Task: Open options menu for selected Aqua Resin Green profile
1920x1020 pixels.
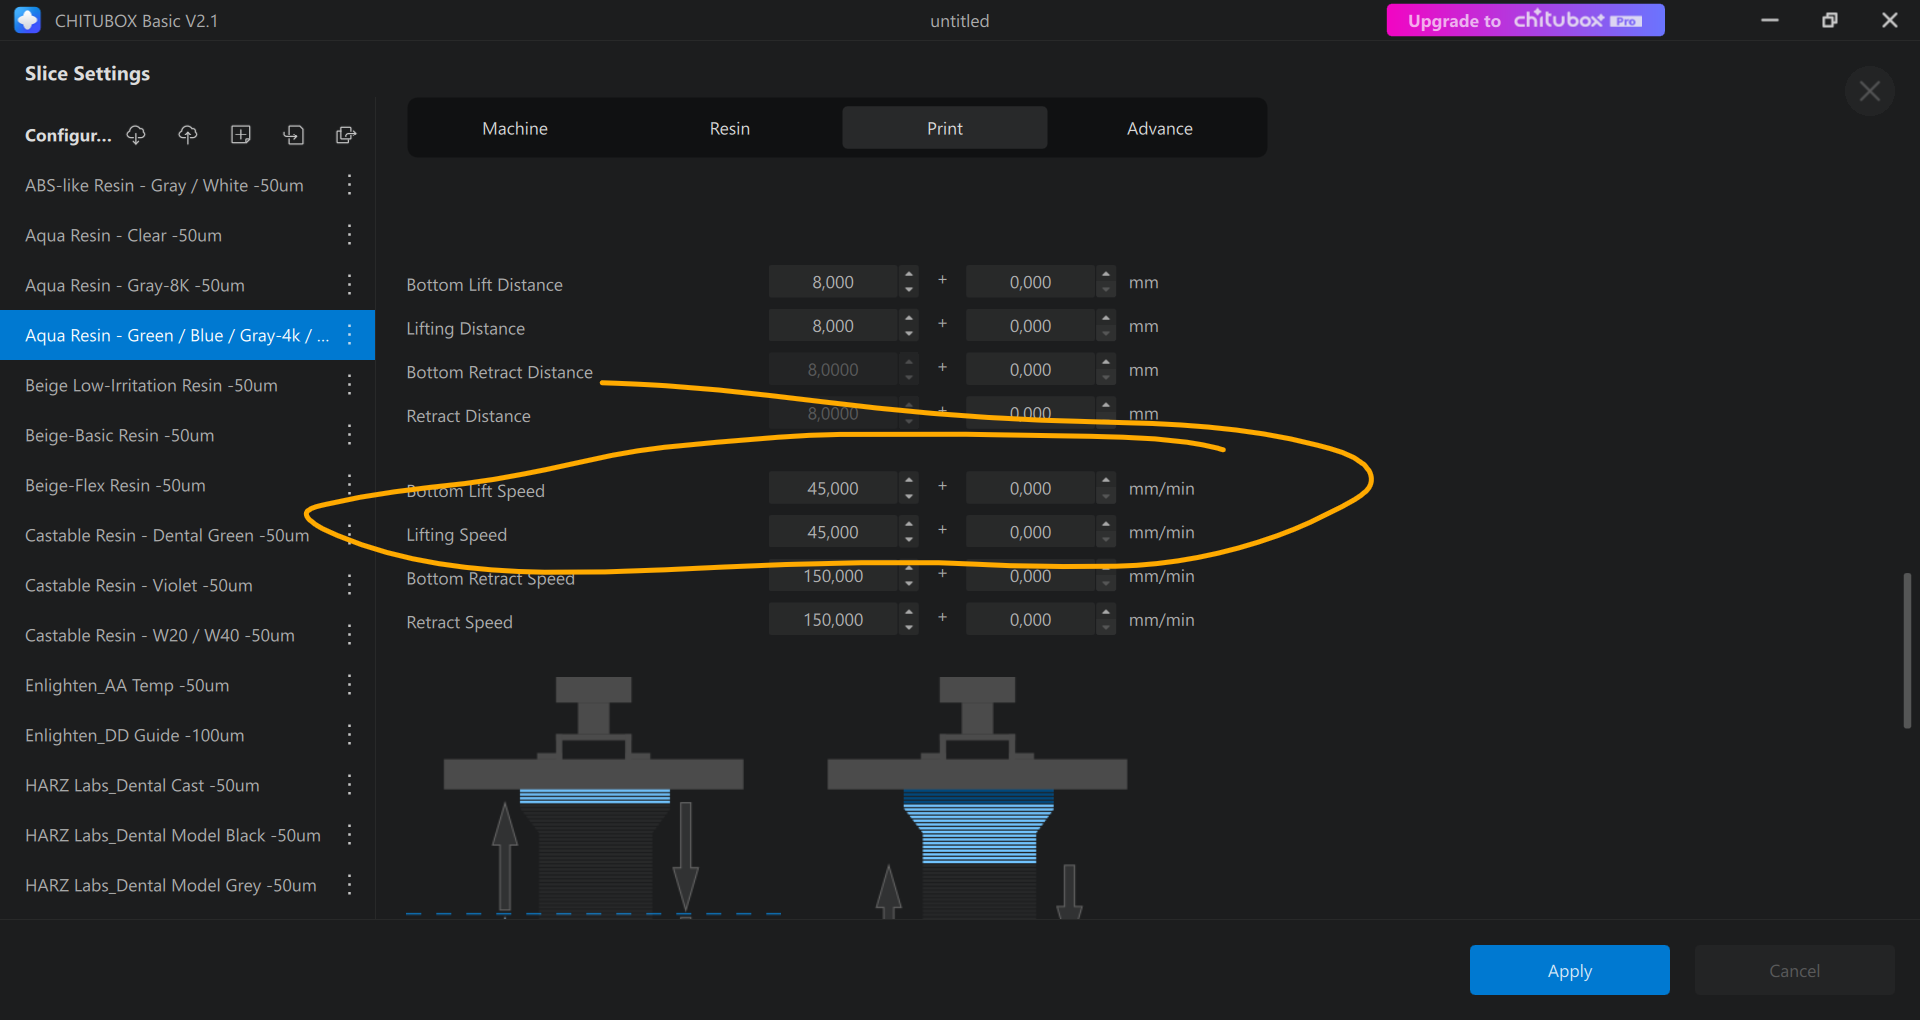Action: click(x=349, y=335)
